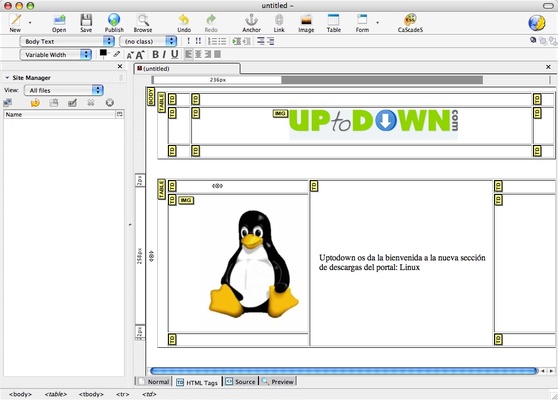Open the All files view dropdown
Viewport: 558px width, 400px height.
tap(64, 90)
